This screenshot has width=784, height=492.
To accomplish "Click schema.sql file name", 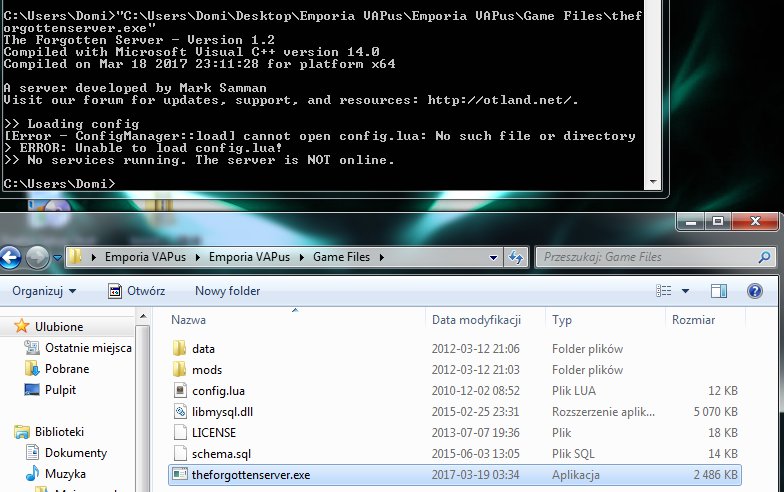I will pyautogui.click(x=222, y=454).
